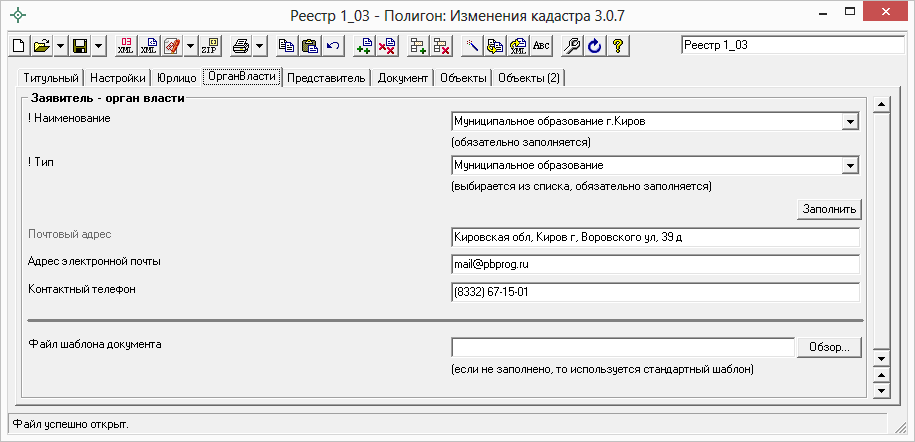Expand the dropdown arrow next to the open folder icon
This screenshot has width=915, height=442.
coord(60,46)
